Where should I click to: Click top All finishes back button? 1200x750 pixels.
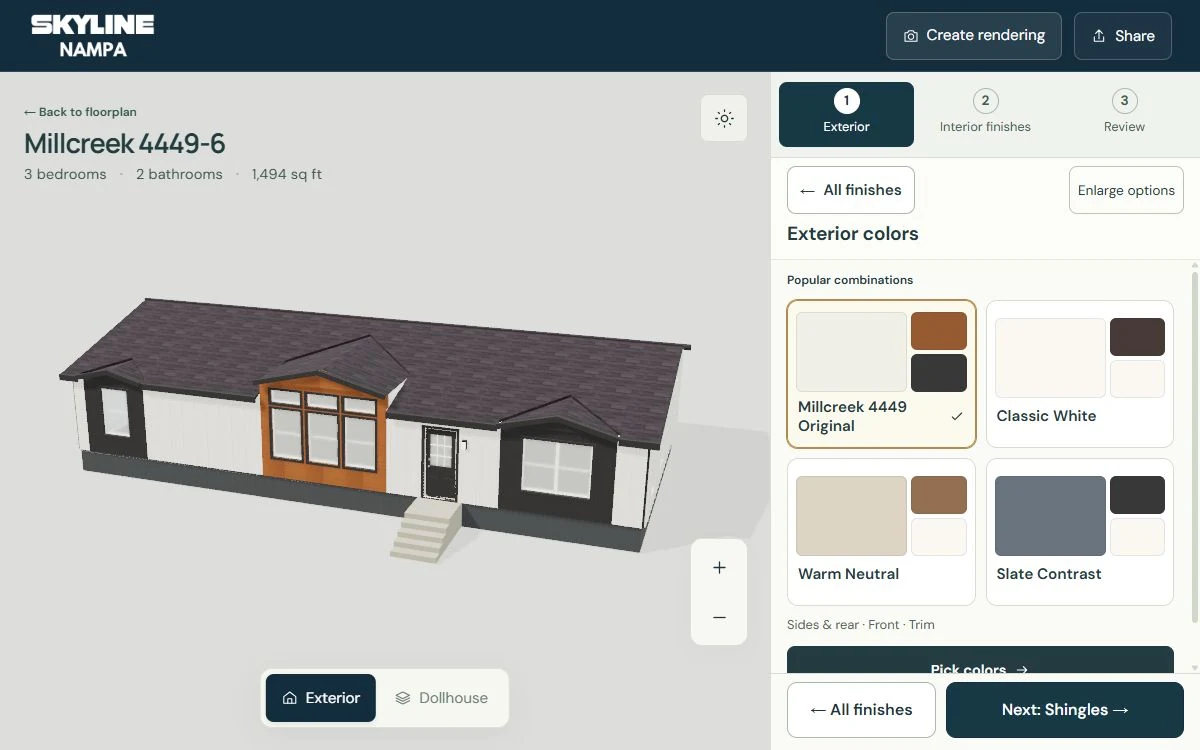pos(851,190)
